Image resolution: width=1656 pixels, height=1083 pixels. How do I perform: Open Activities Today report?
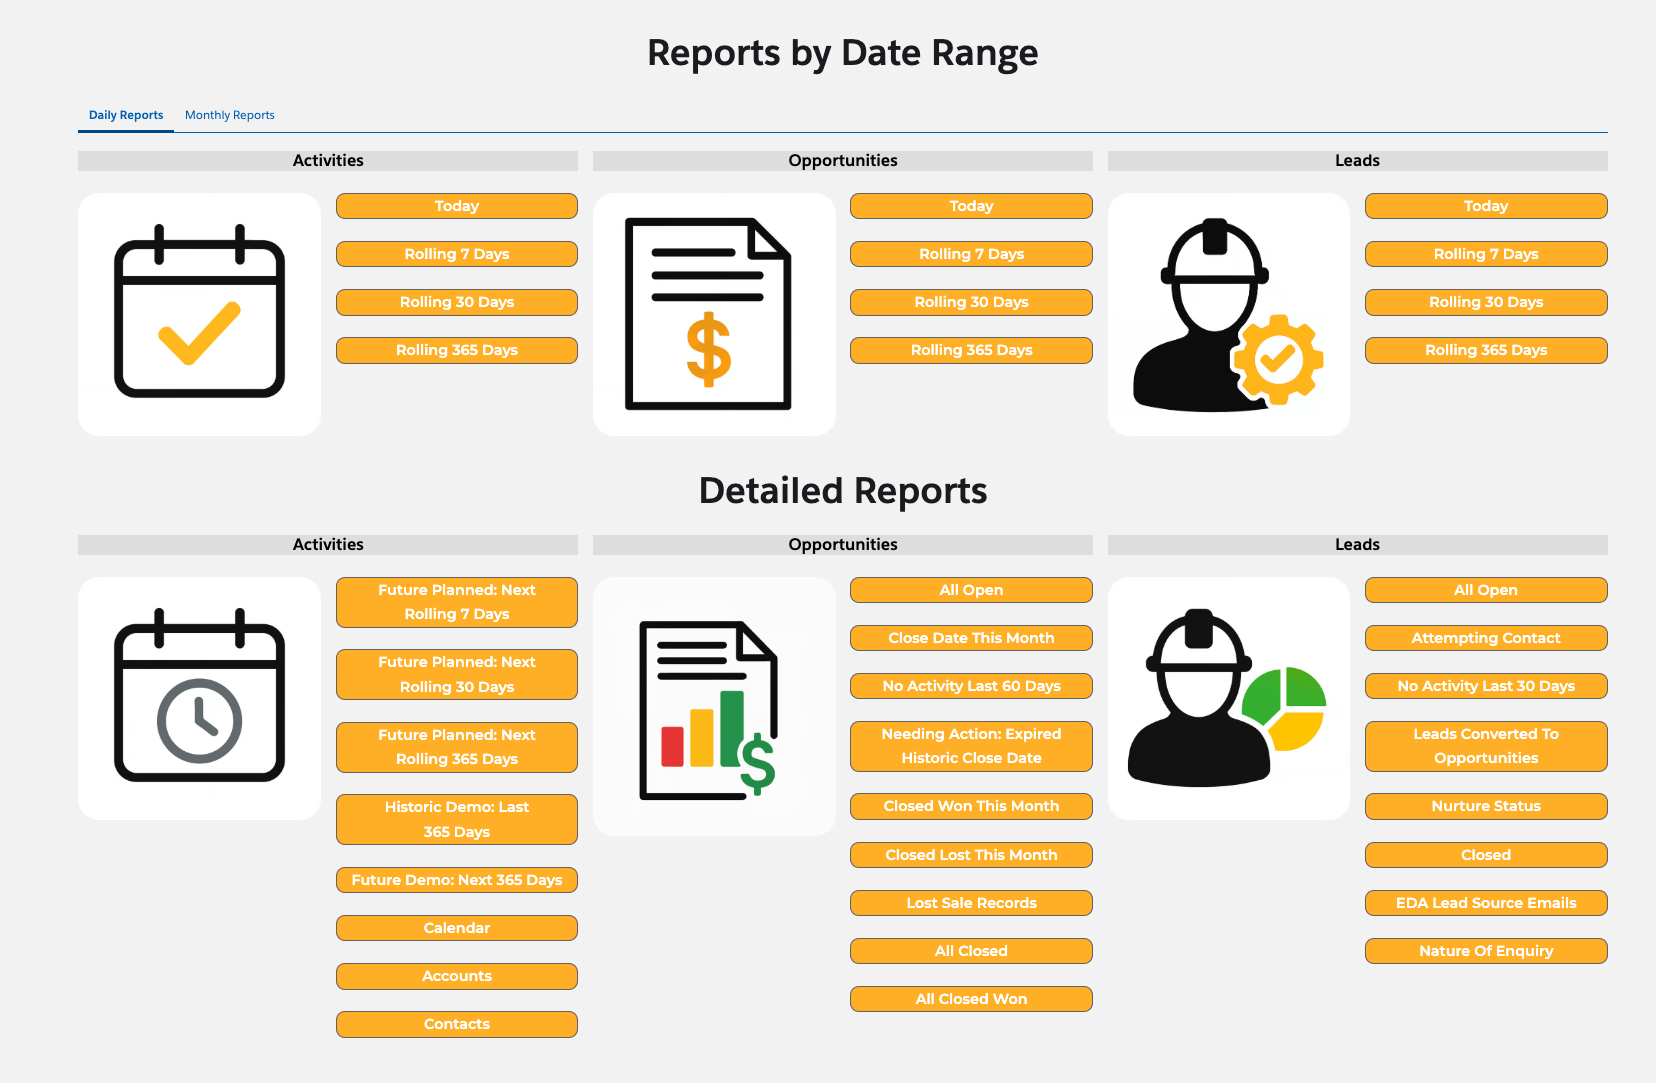[x=457, y=206]
